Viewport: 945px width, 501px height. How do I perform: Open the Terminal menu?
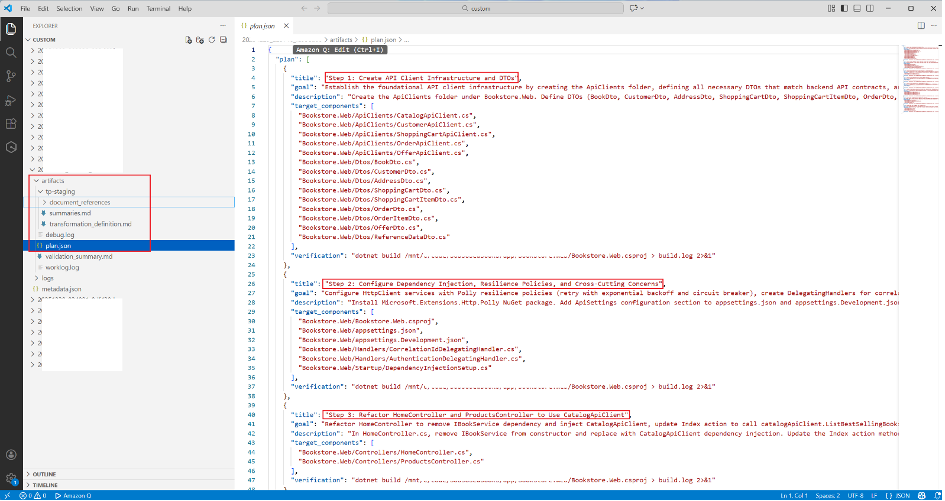(x=156, y=7)
